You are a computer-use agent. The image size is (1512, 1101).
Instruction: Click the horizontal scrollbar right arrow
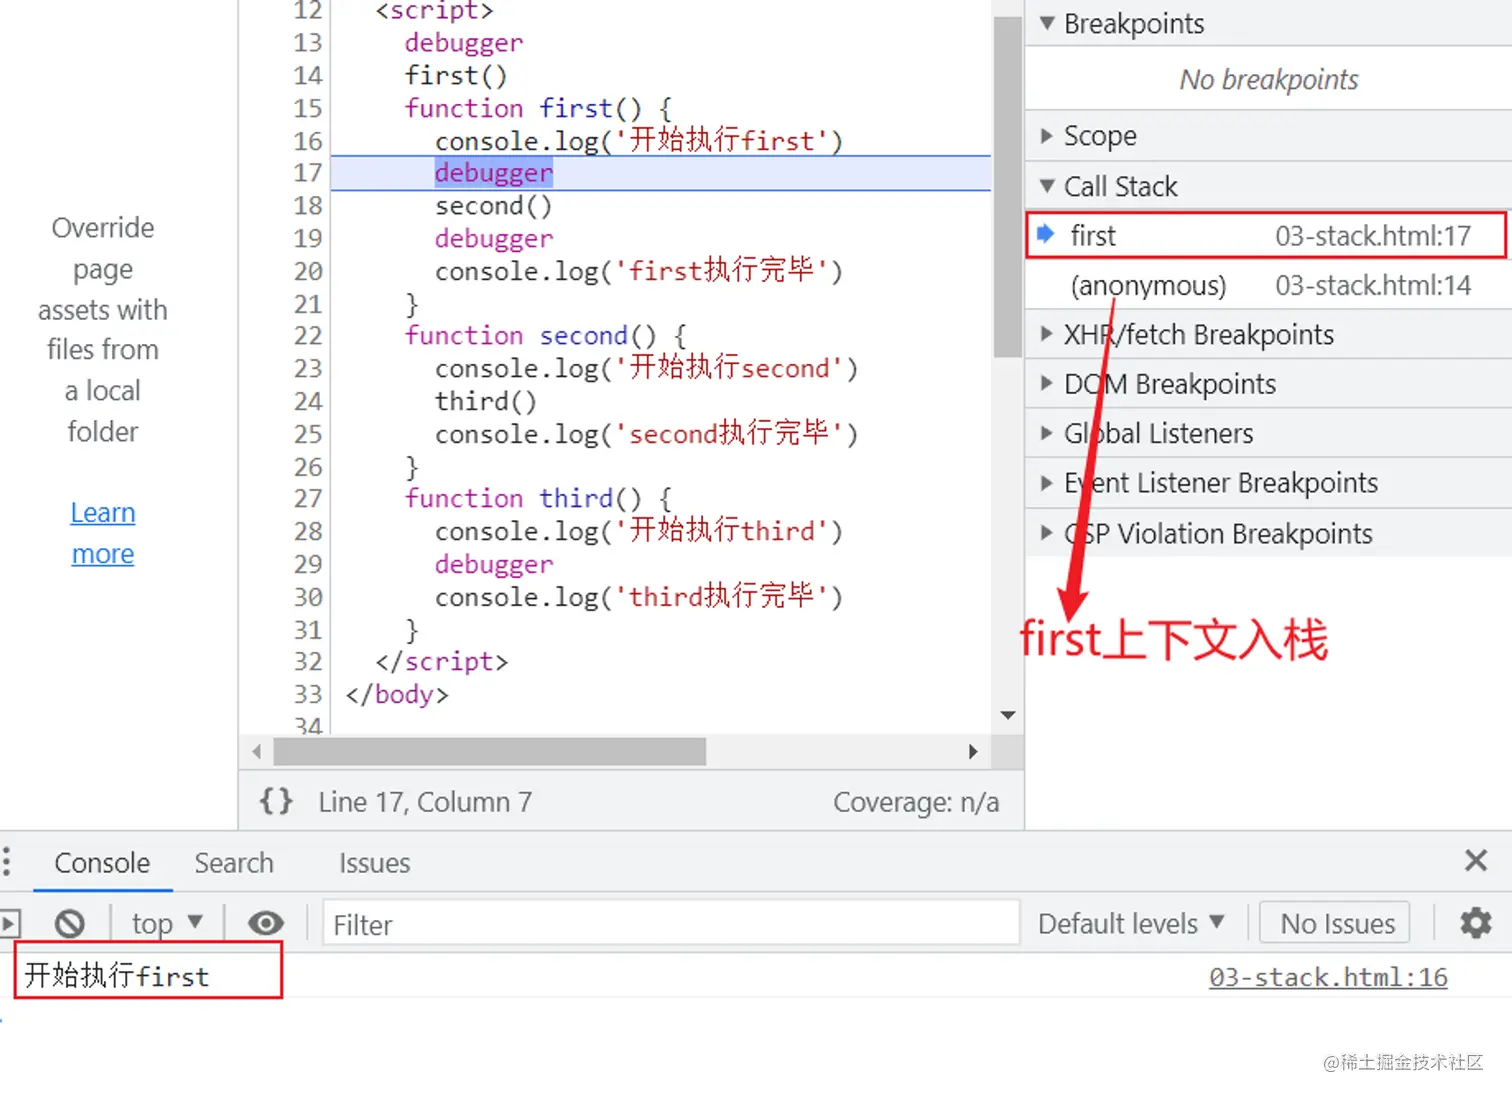click(x=973, y=751)
